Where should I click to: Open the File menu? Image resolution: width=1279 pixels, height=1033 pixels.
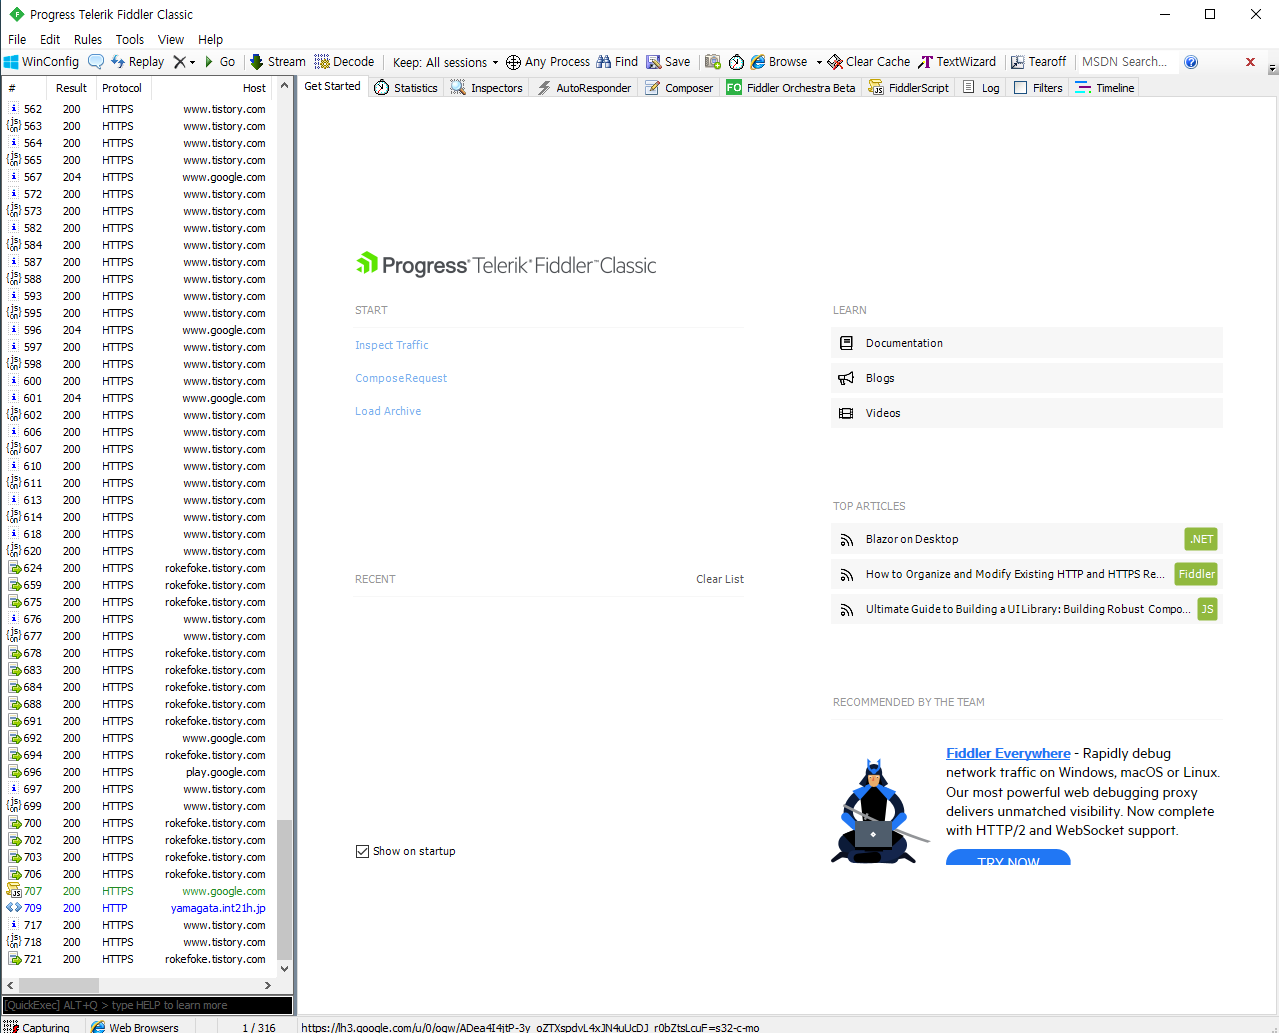[17, 40]
